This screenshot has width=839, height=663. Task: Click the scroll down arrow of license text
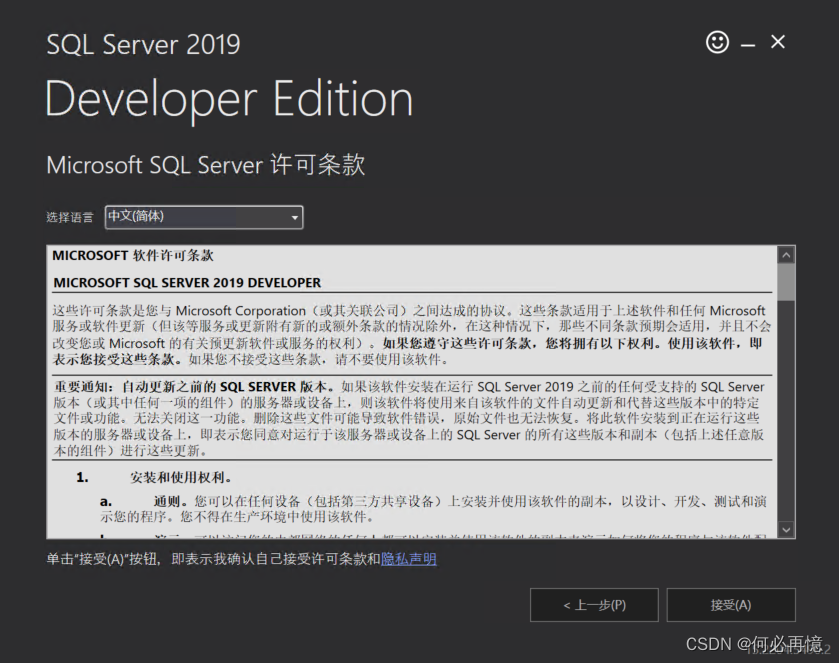click(786, 530)
